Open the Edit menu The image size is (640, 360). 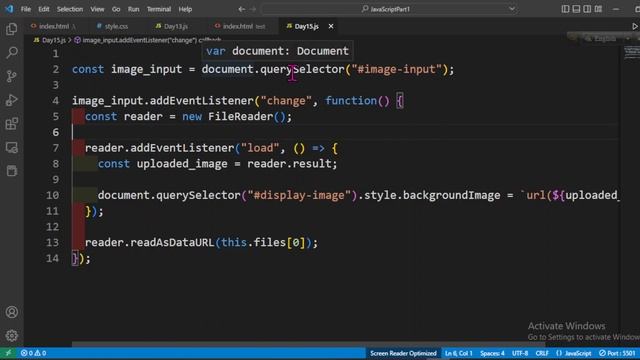pos(44,9)
